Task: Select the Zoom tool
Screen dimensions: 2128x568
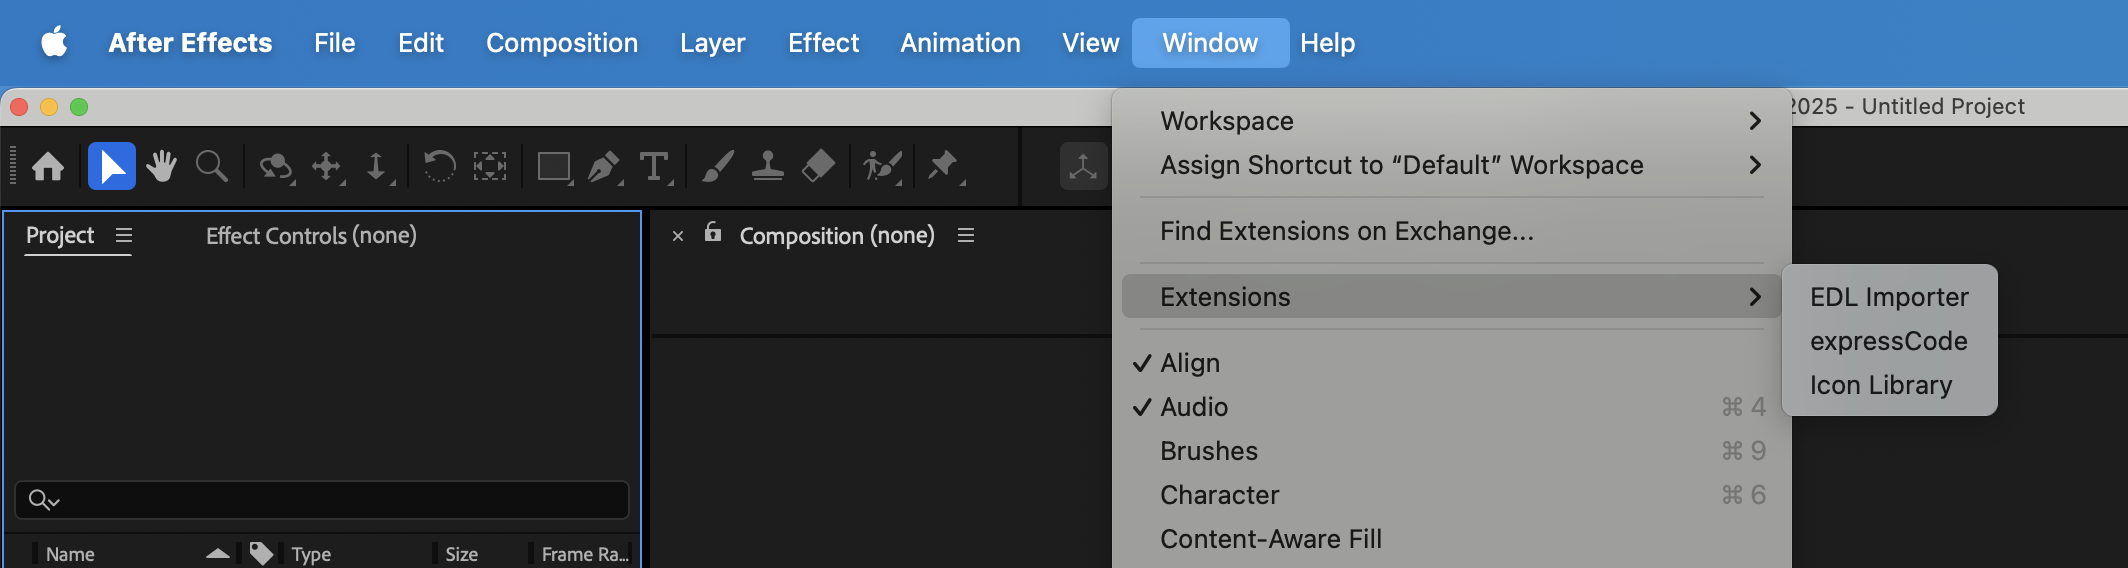Action: point(211,166)
